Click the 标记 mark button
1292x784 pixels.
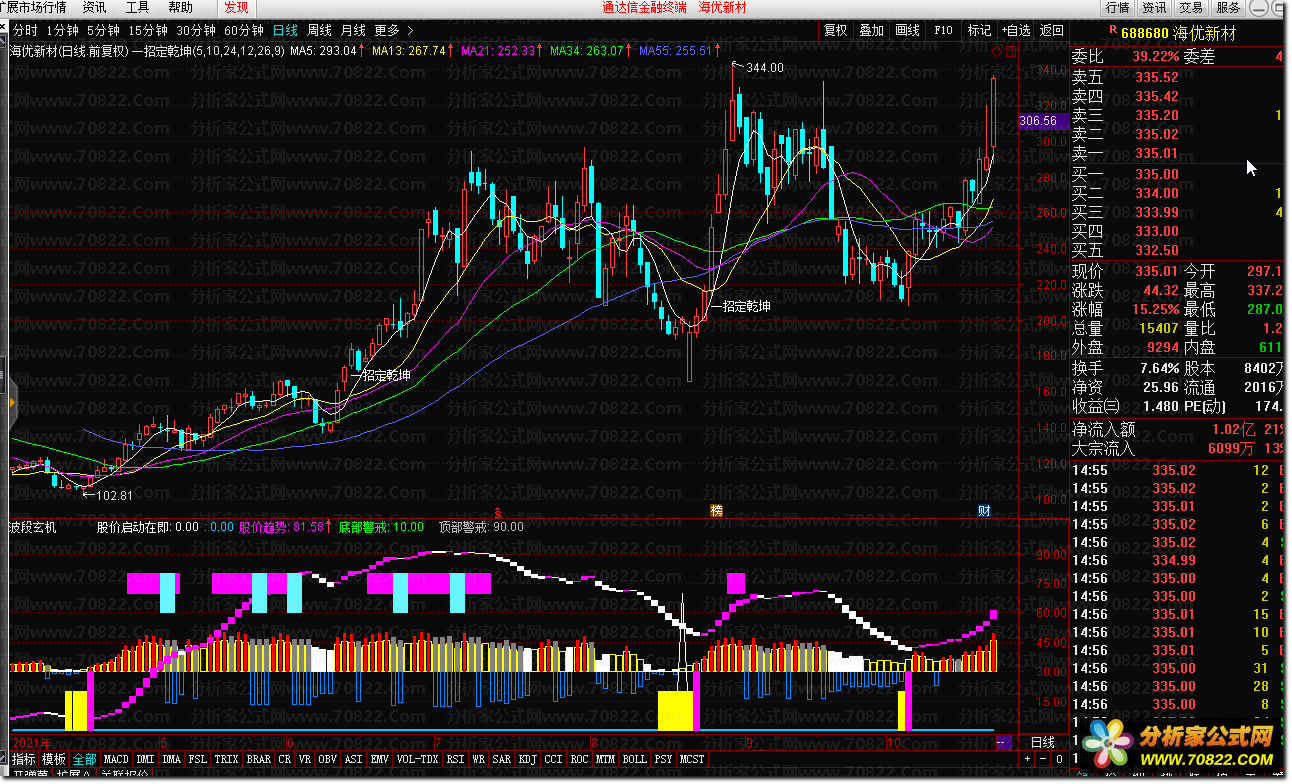979,30
